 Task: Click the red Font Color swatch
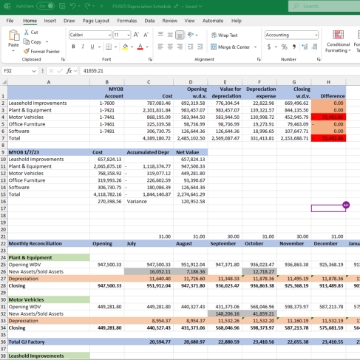pyautogui.click(x=140, y=47)
